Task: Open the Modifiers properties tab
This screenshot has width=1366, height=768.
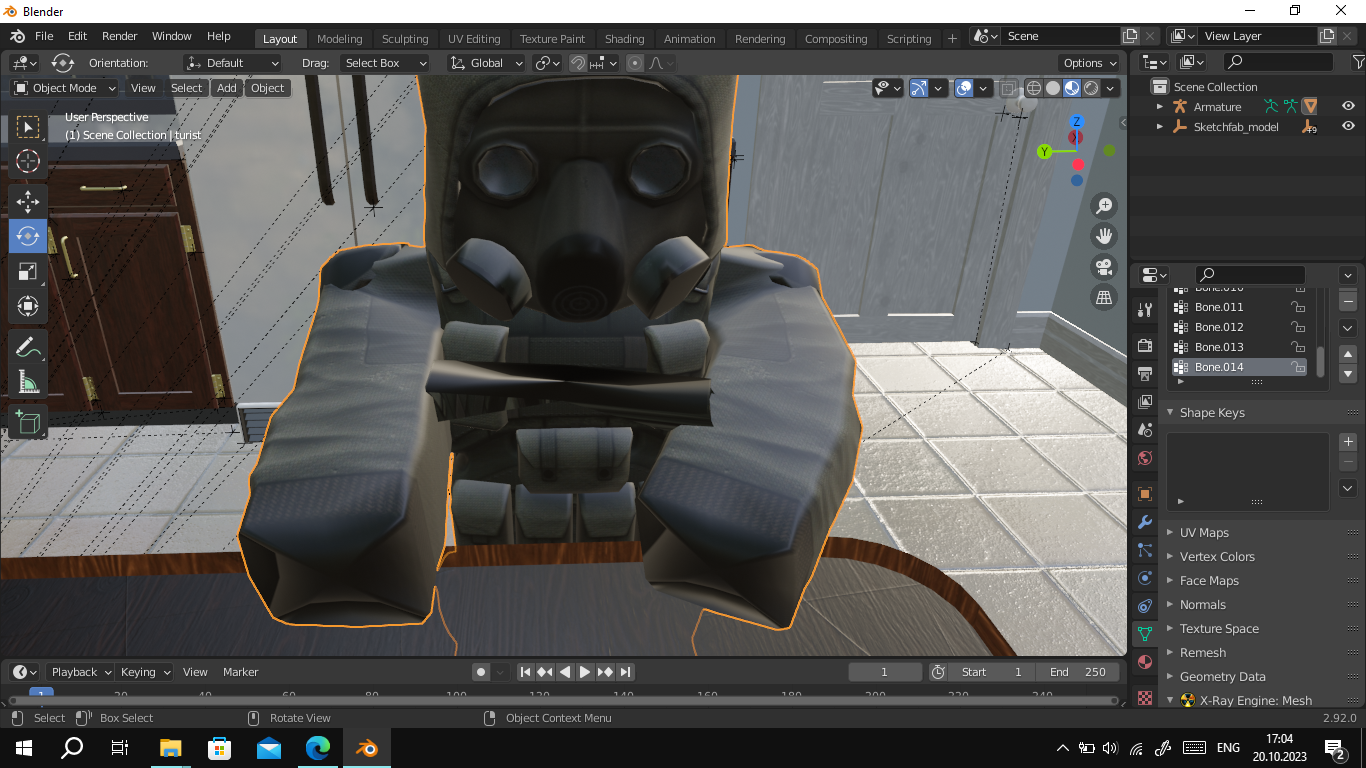Action: (x=1145, y=522)
